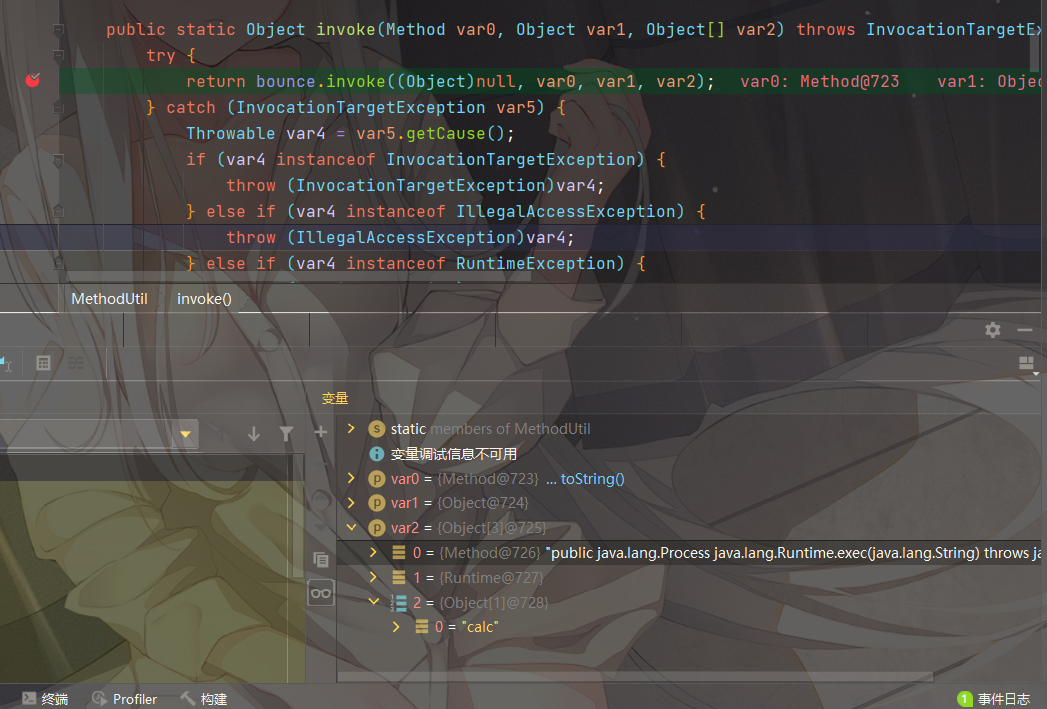
Task: Toggle the breakpoint on the return line
Action: [33, 81]
